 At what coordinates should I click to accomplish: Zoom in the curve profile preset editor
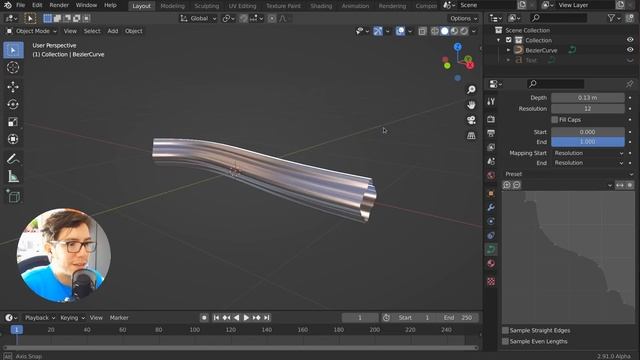click(x=507, y=185)
